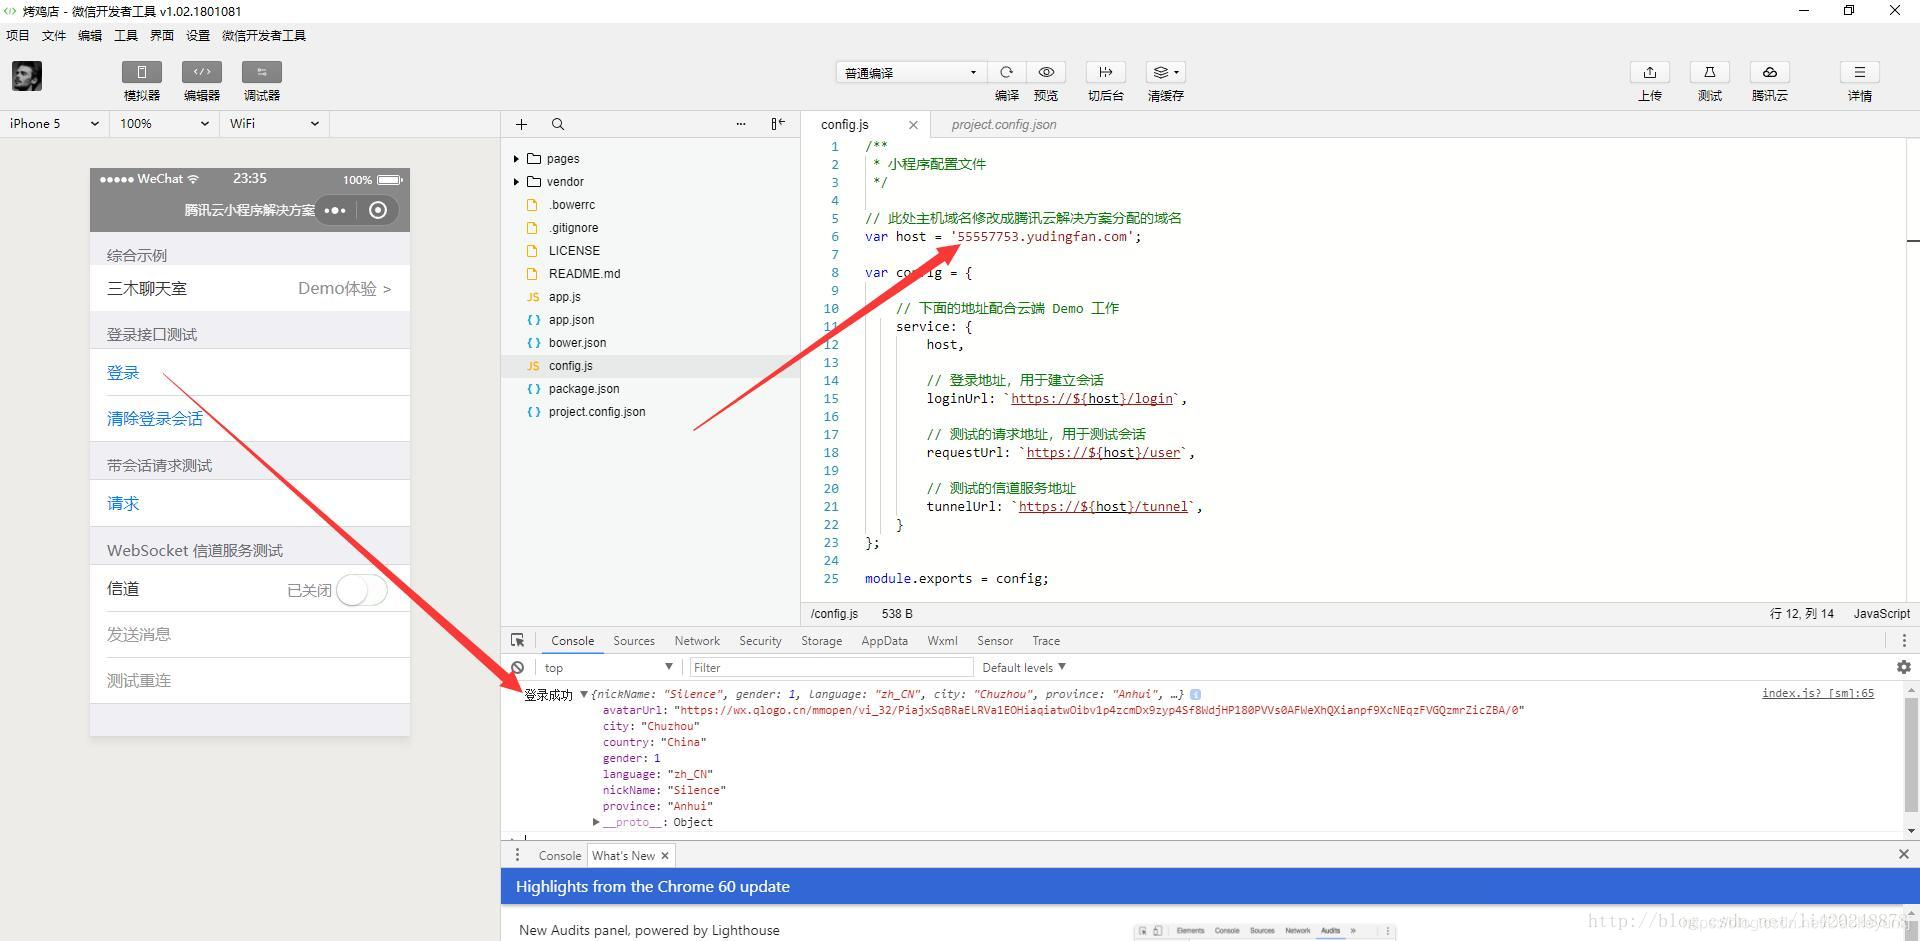Close the config.js editor tab
Screen dimensions: 1920x941
913,125
